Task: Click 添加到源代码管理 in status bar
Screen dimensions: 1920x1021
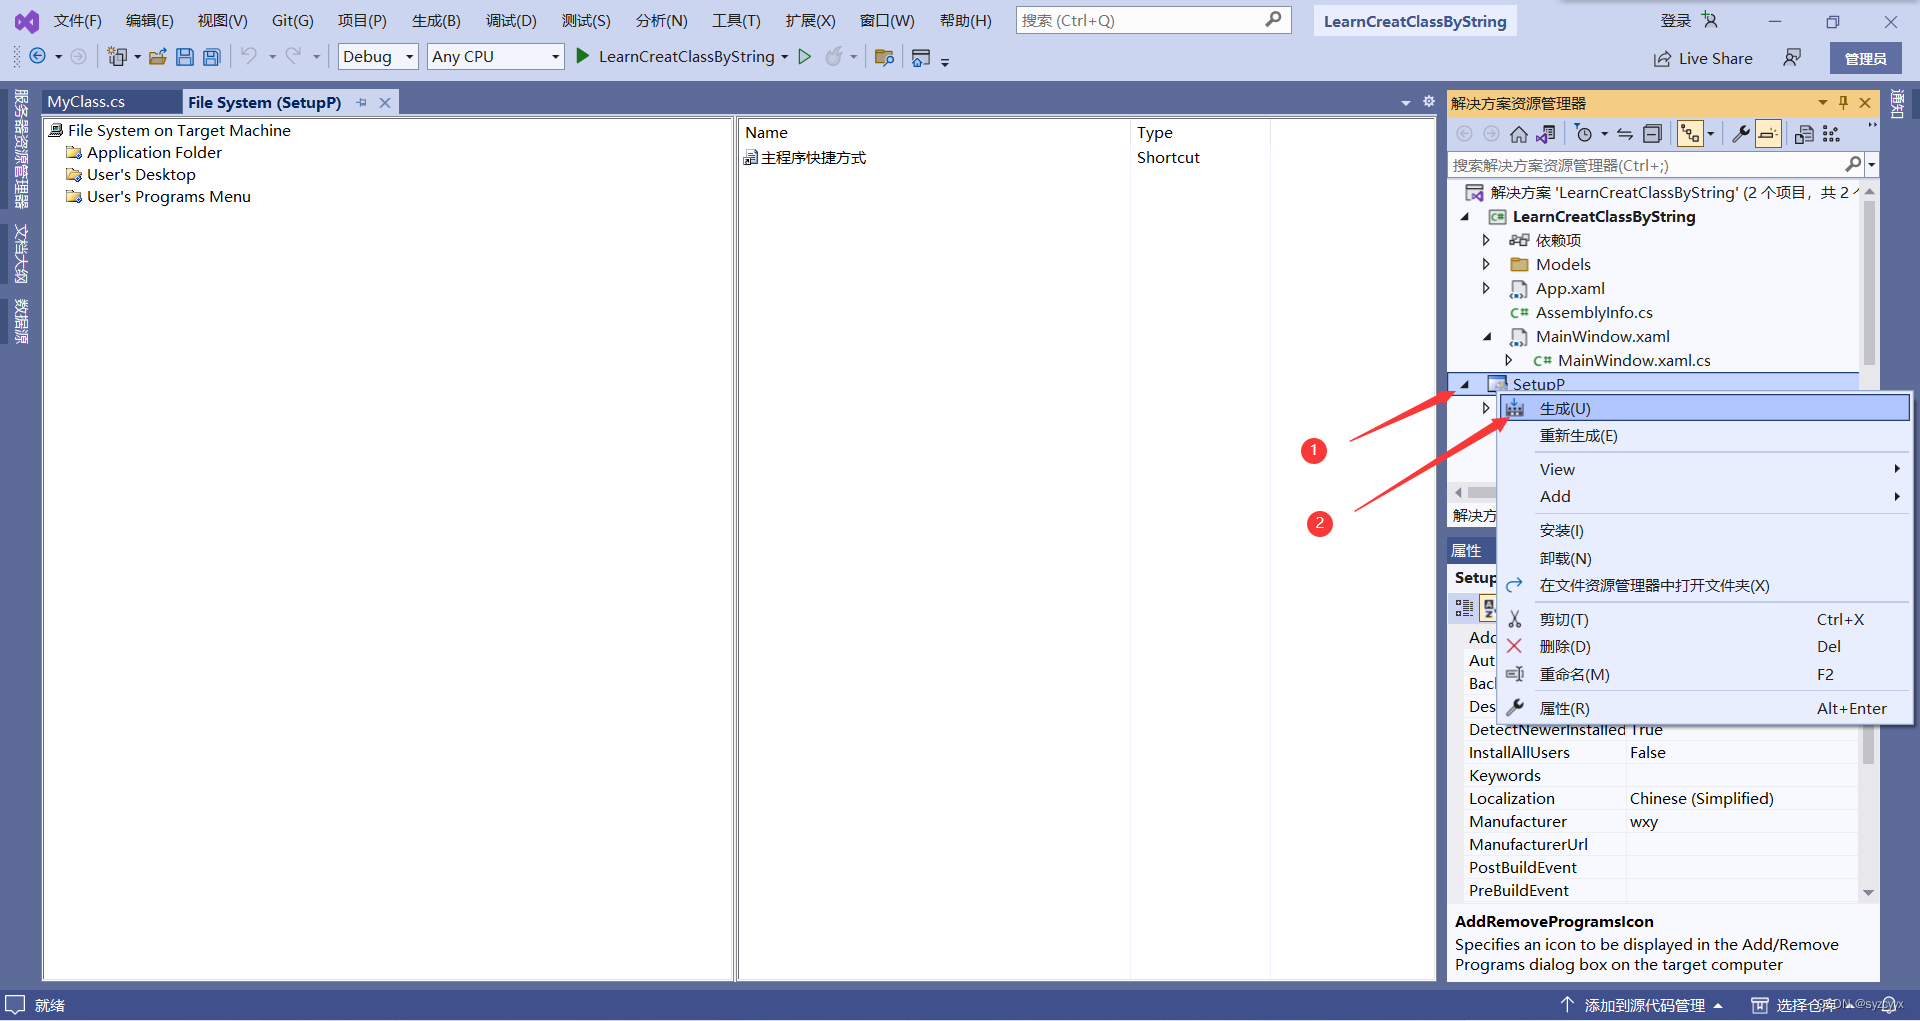Action: coord(1642,1005)
